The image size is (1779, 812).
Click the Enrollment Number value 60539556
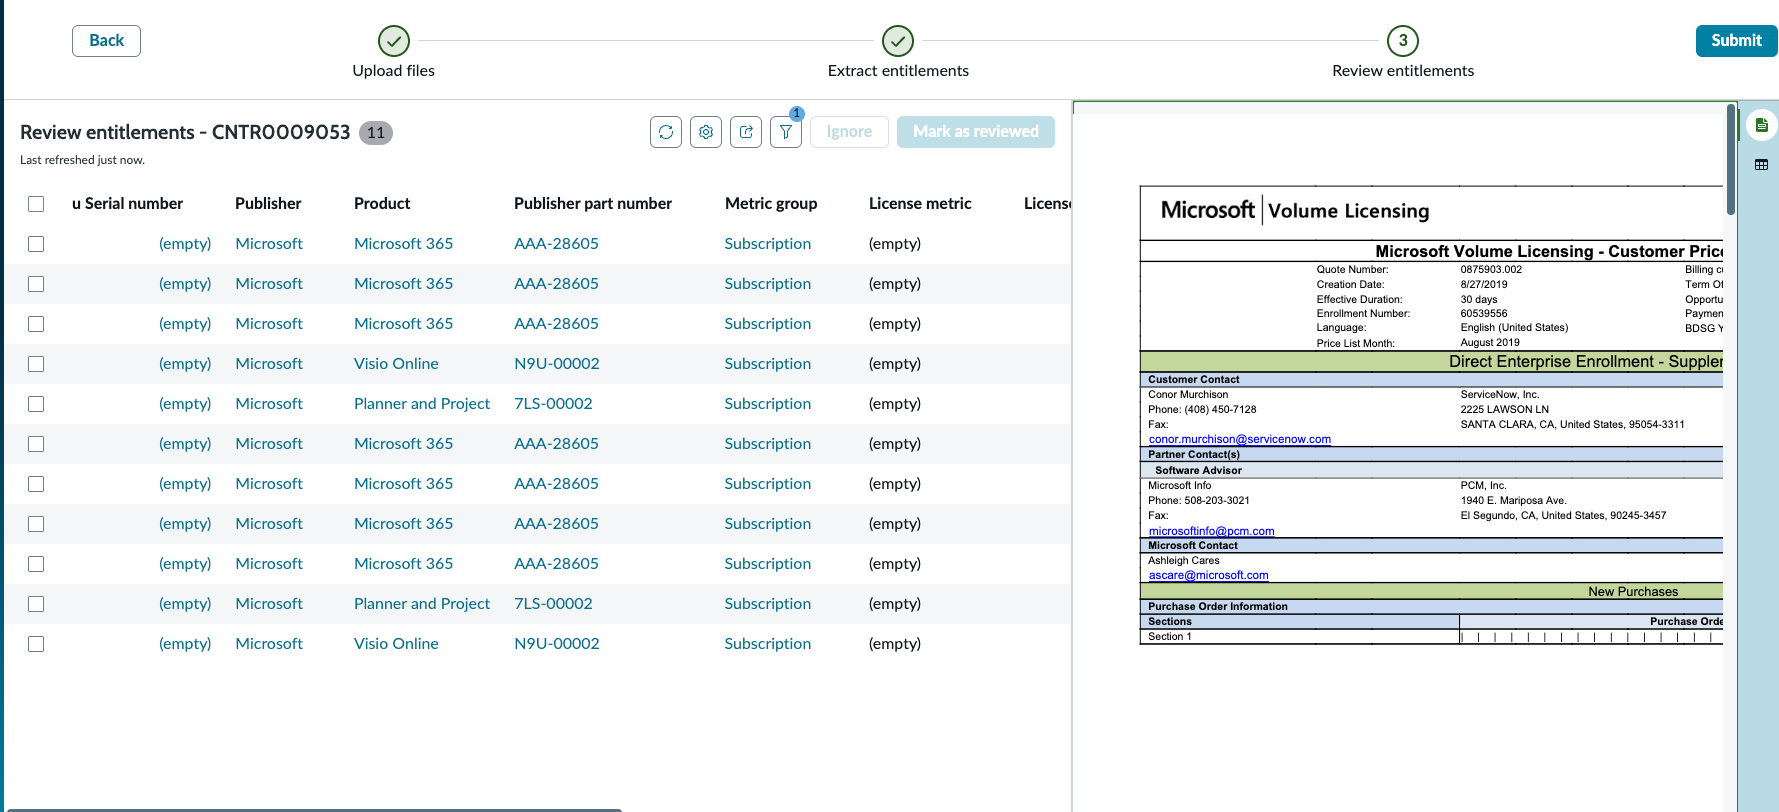tap(1484, 314)
